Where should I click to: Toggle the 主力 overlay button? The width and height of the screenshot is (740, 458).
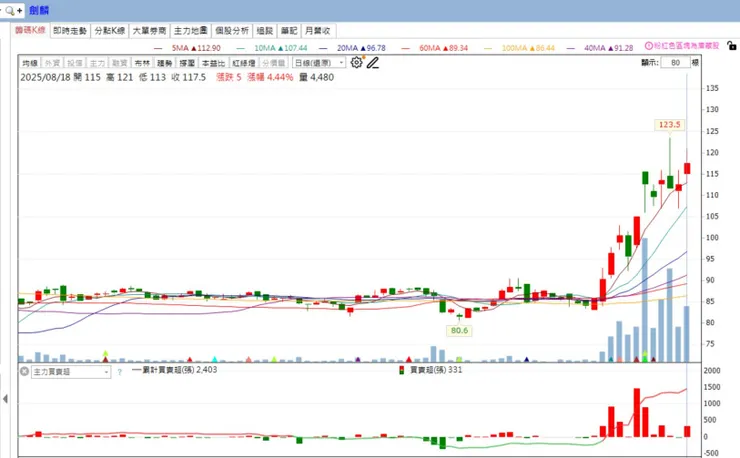97,63
